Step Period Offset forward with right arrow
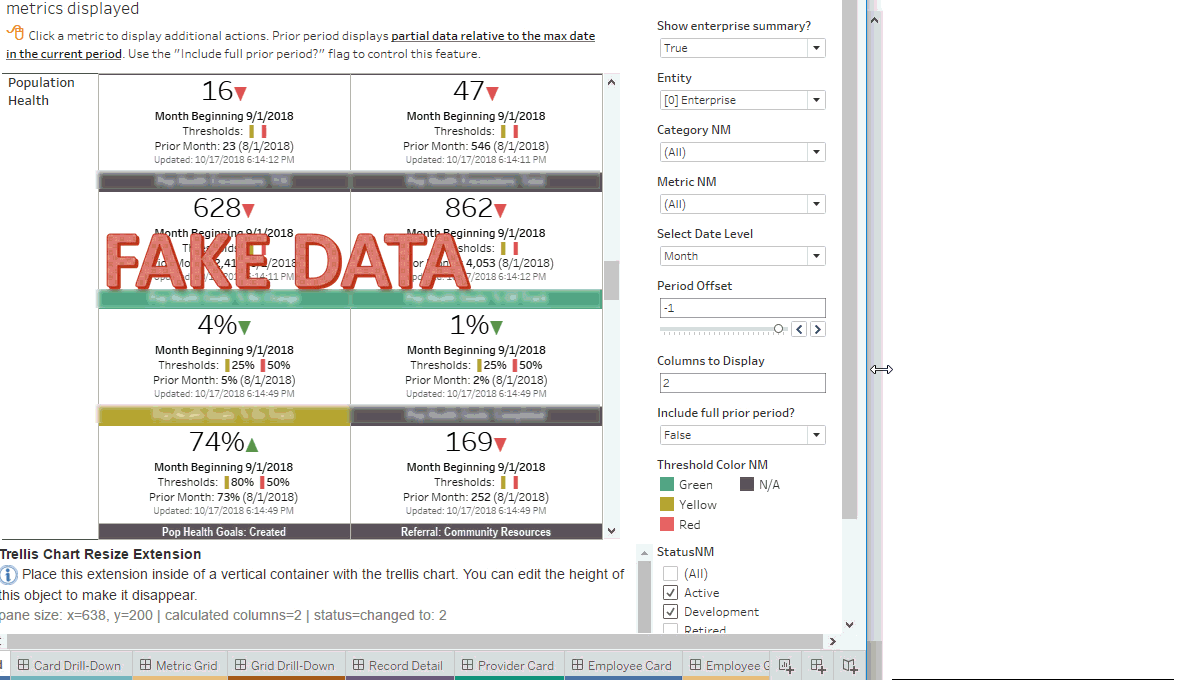The width and height of the screenshot is (1200, 680). point(817,329)
